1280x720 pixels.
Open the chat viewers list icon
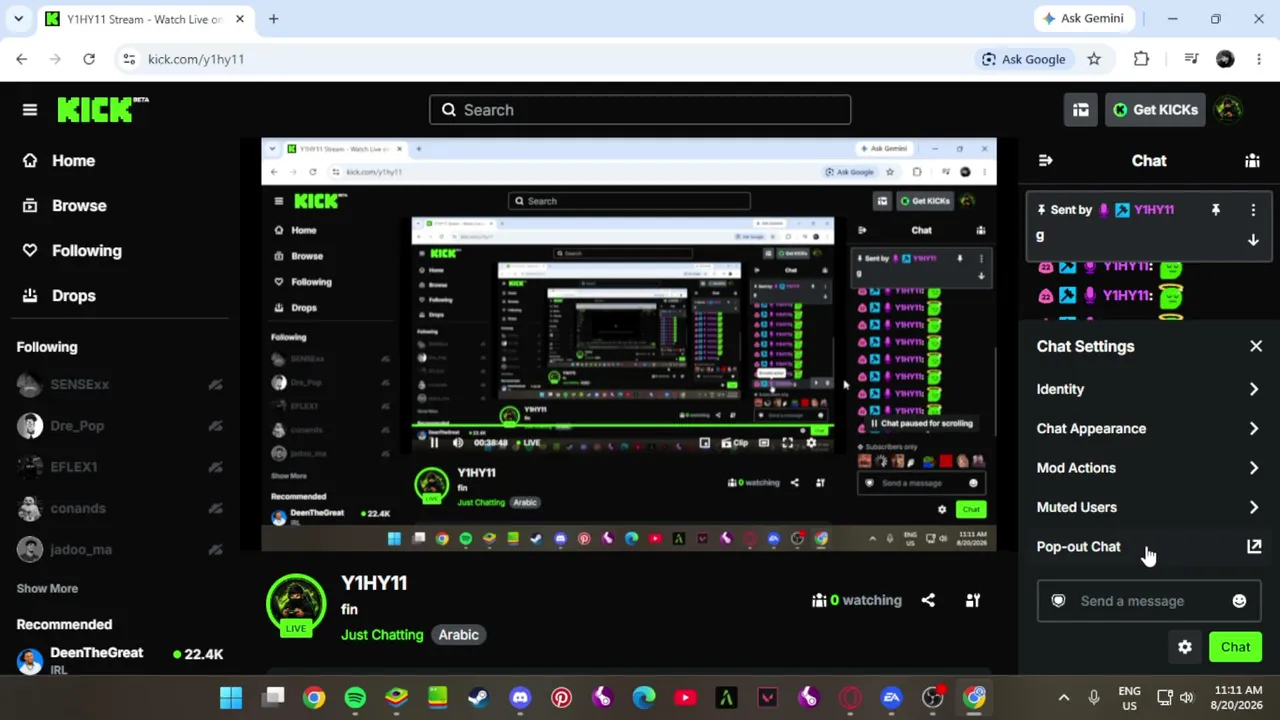(1252, 161)
